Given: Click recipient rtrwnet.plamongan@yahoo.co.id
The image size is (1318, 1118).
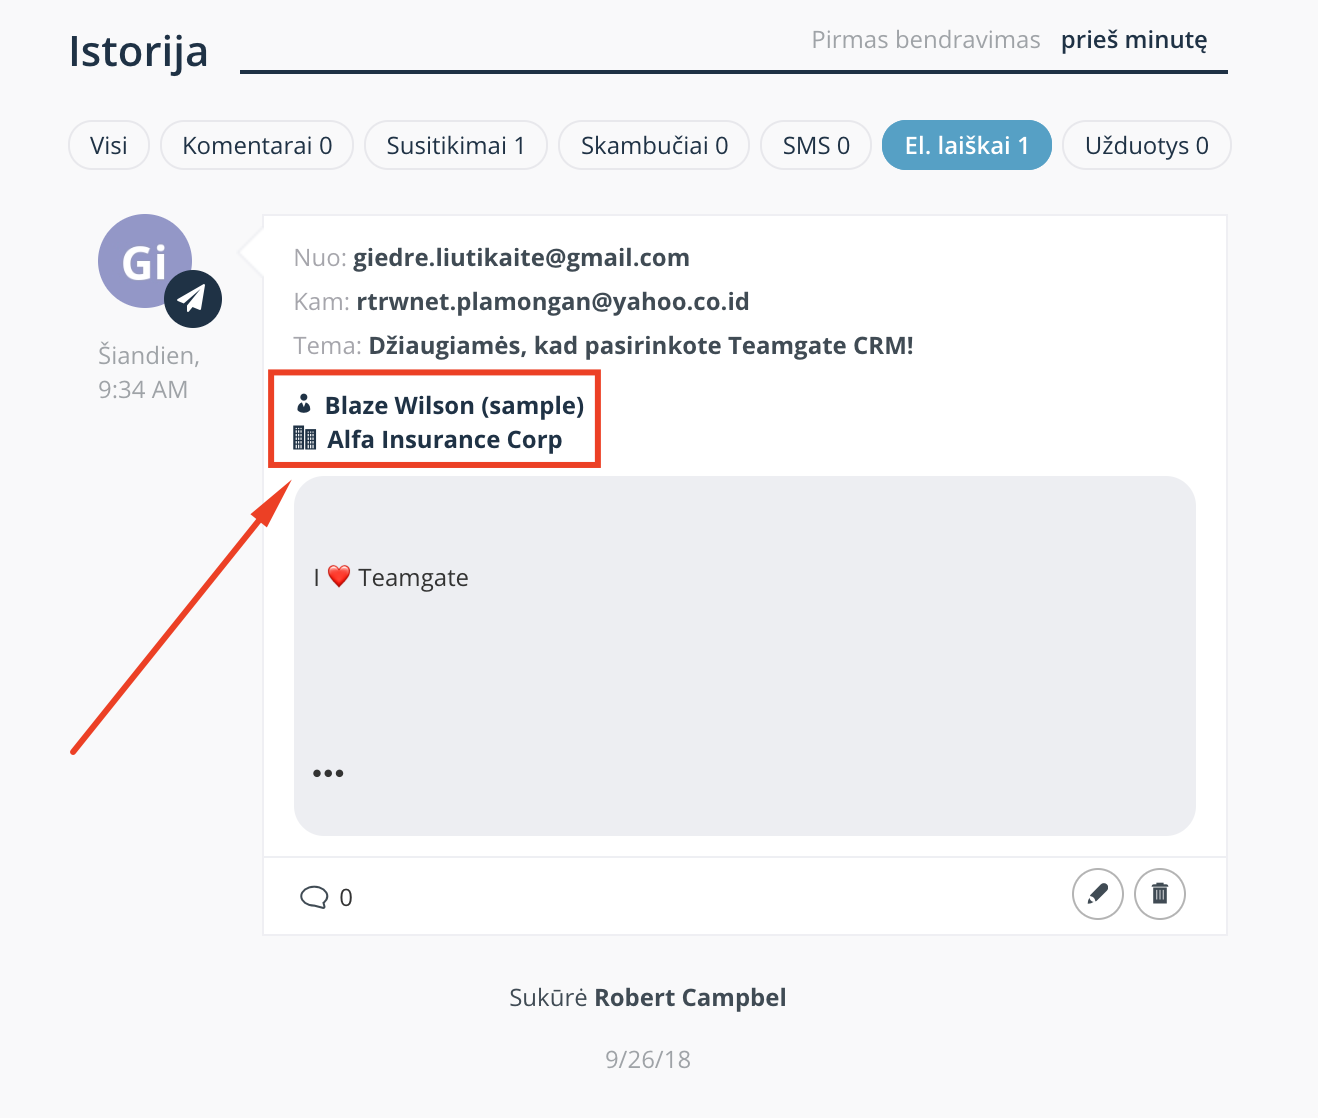Looking at the screenshot, I should point(553,302).
